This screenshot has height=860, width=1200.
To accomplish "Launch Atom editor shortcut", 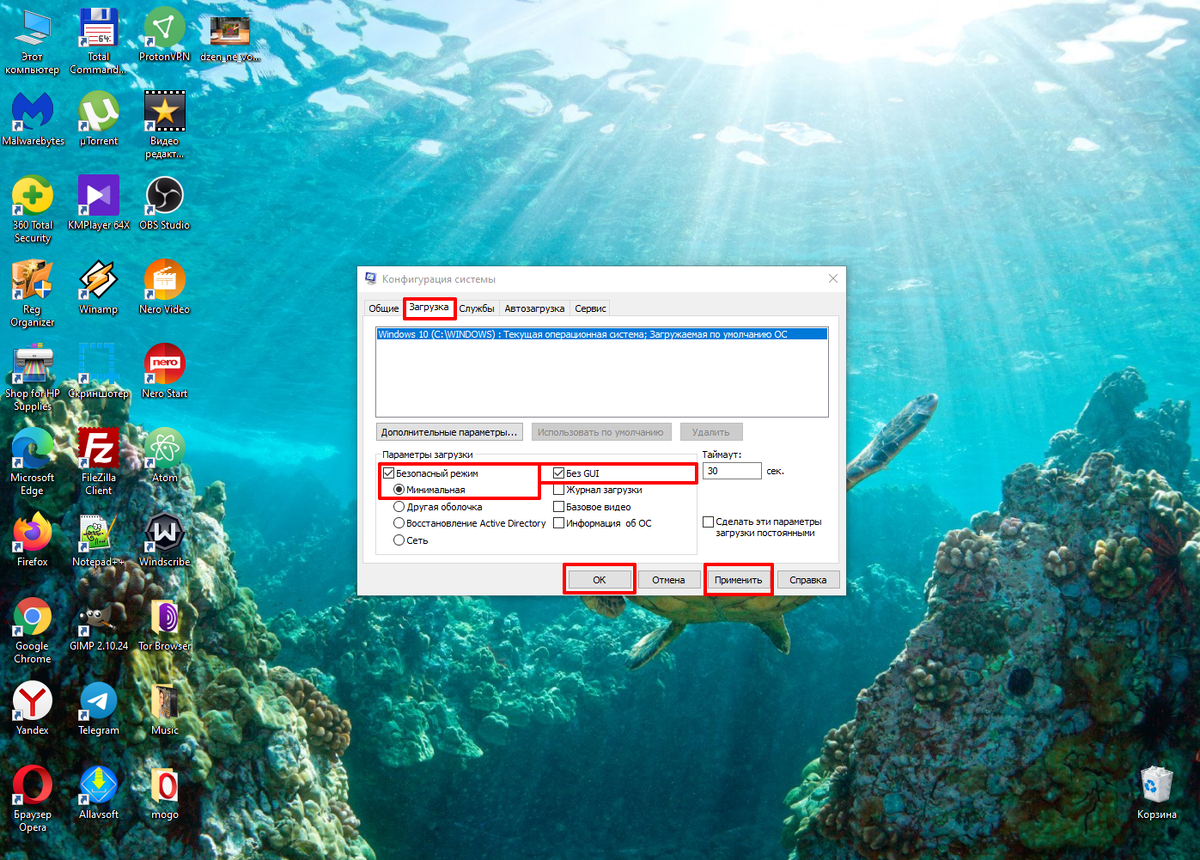I will (x=164, y=456).
